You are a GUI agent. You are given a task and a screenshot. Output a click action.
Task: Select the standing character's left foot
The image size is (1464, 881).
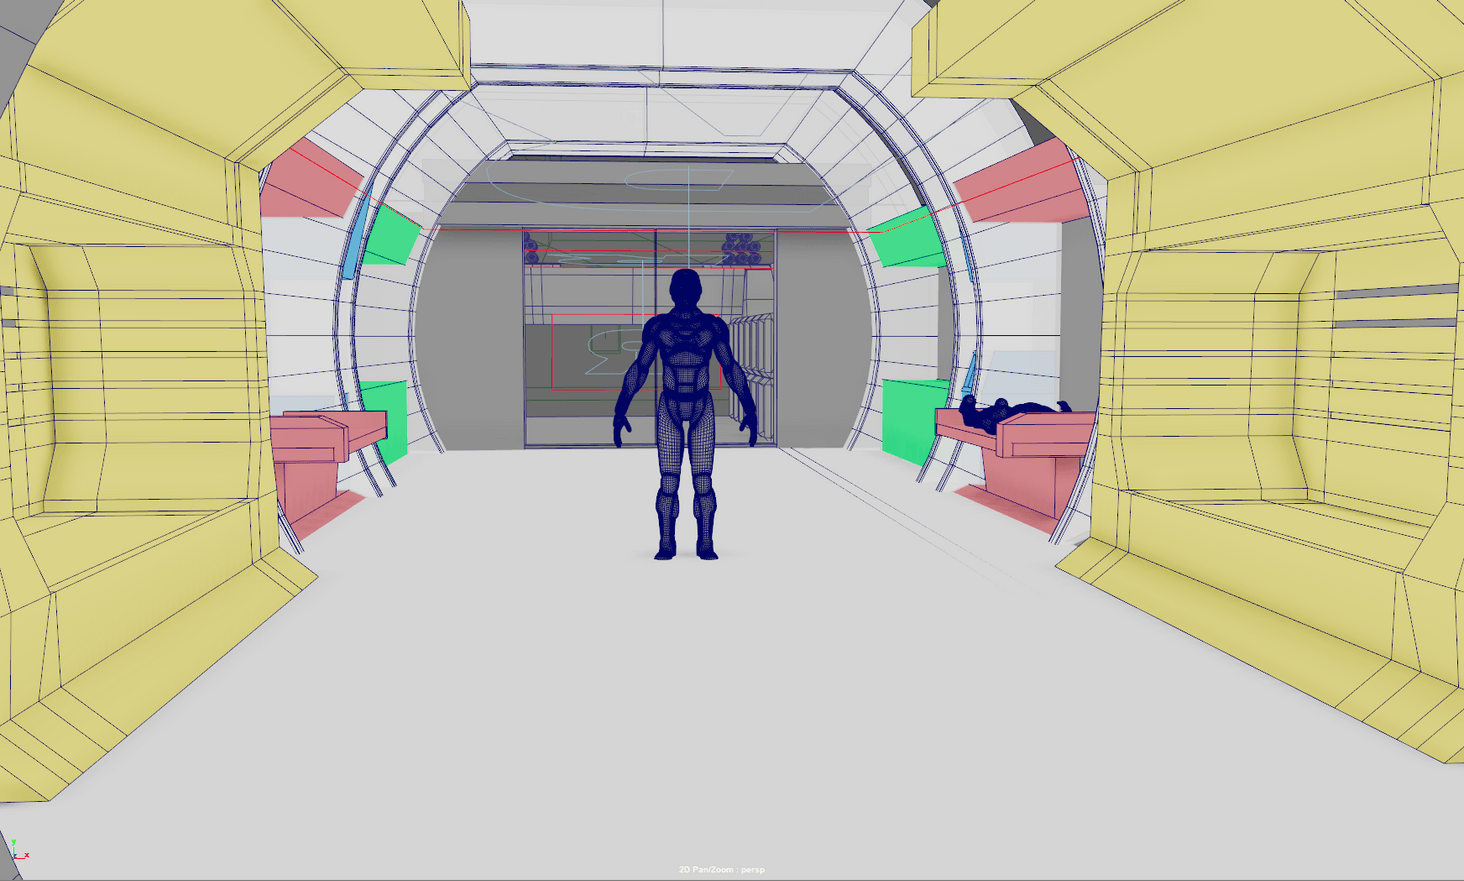coord(708,550)
